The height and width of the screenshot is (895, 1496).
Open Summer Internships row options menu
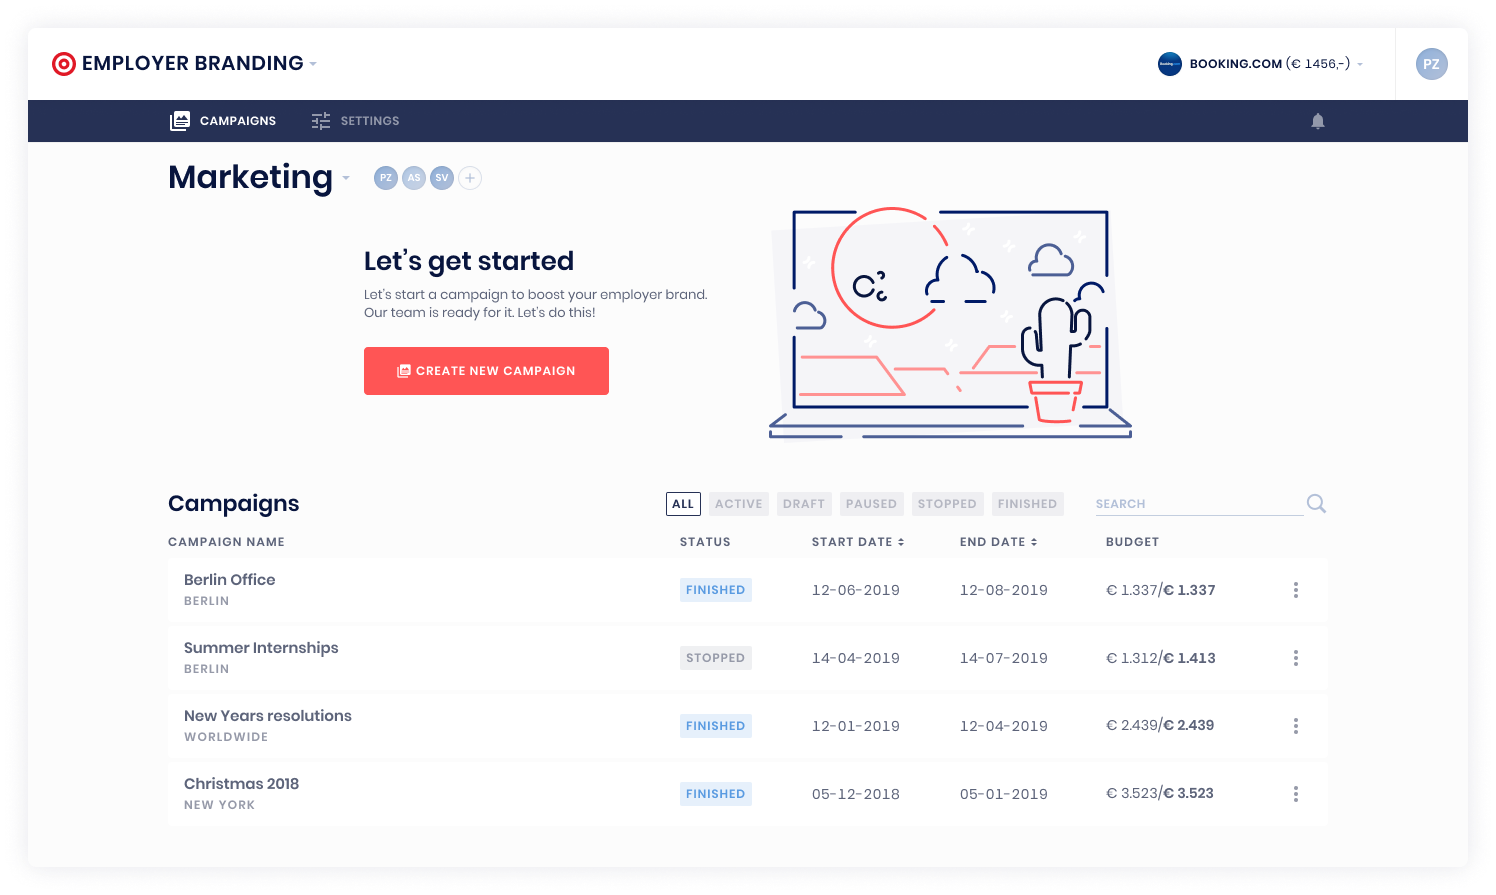click(x=1296, y=658)
